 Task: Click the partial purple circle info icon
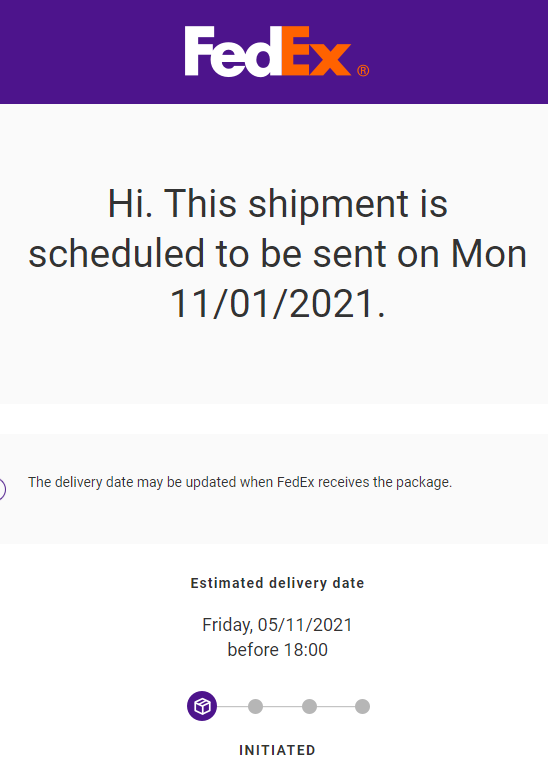(x=2, y=489)
